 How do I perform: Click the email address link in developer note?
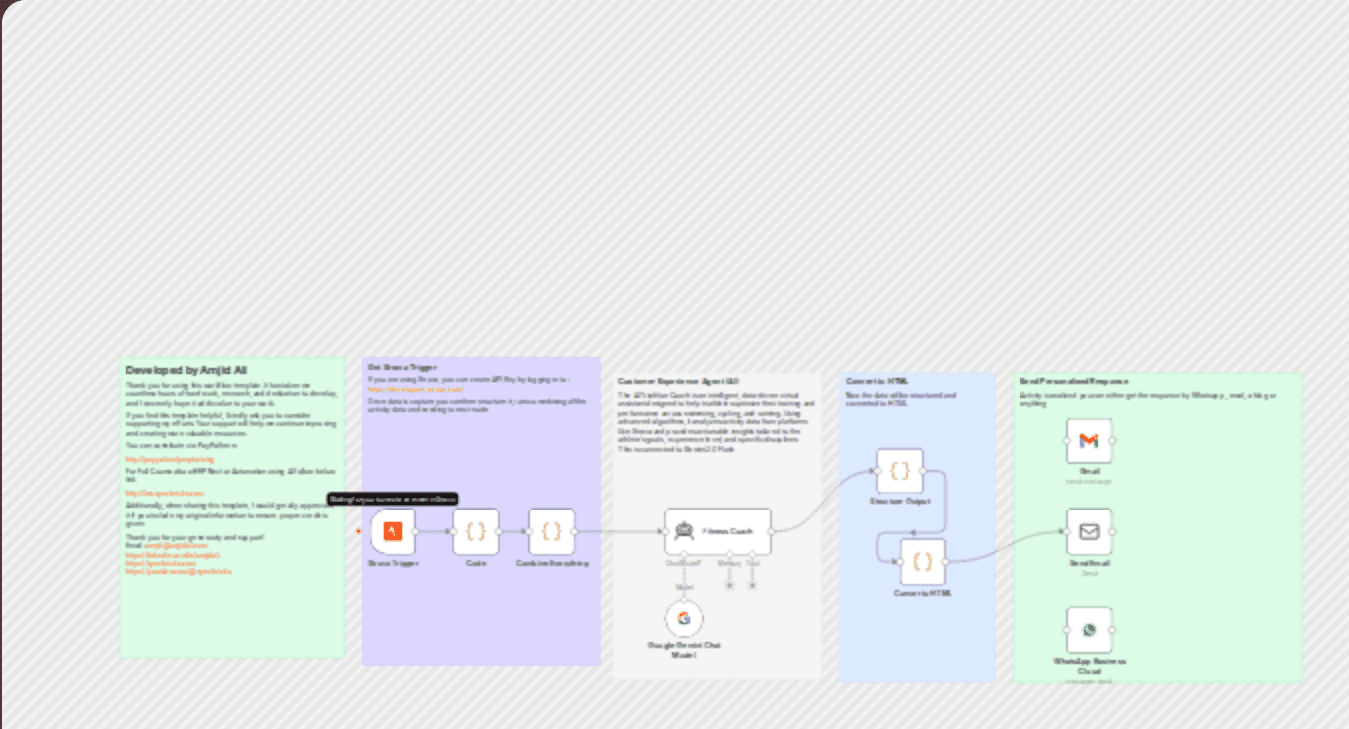pos(176,546)
